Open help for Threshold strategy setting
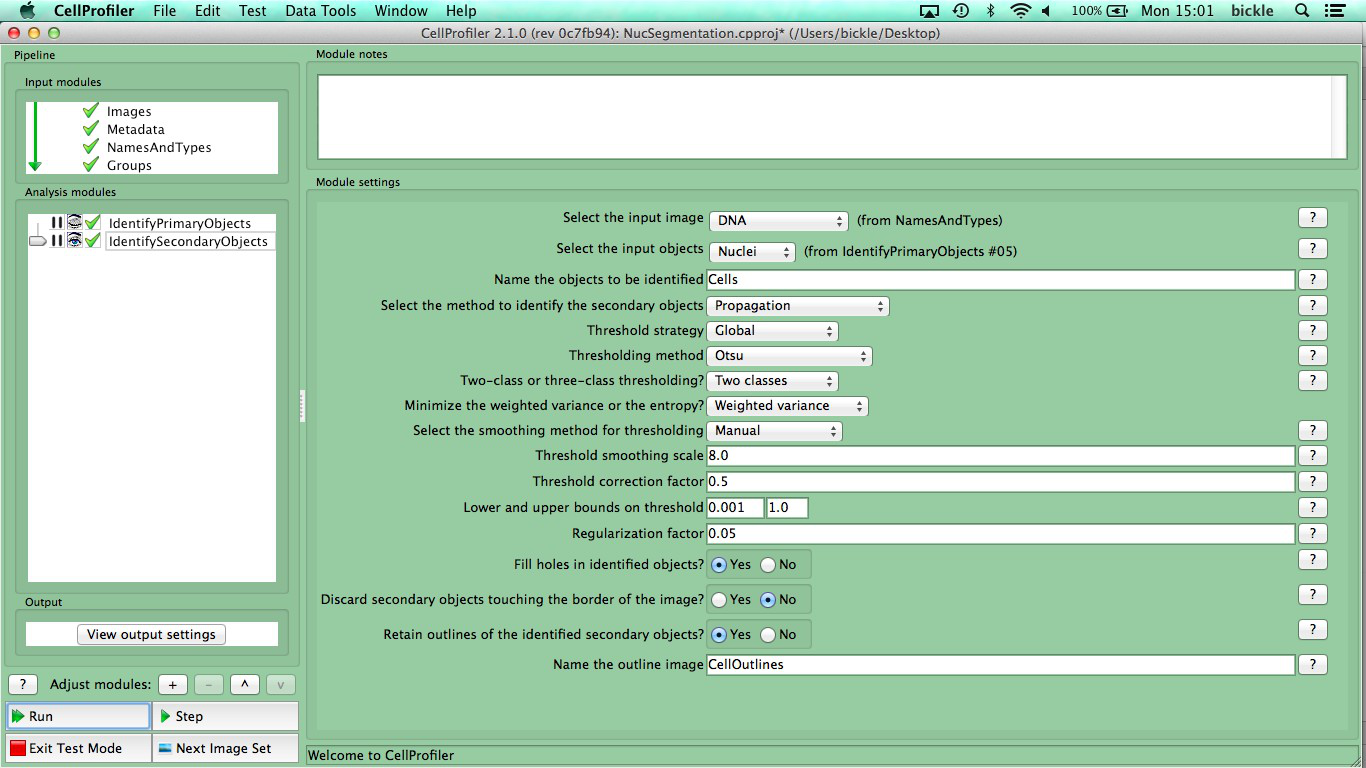The height and width of the screenshot is (768, 1366). (1312, 330)
